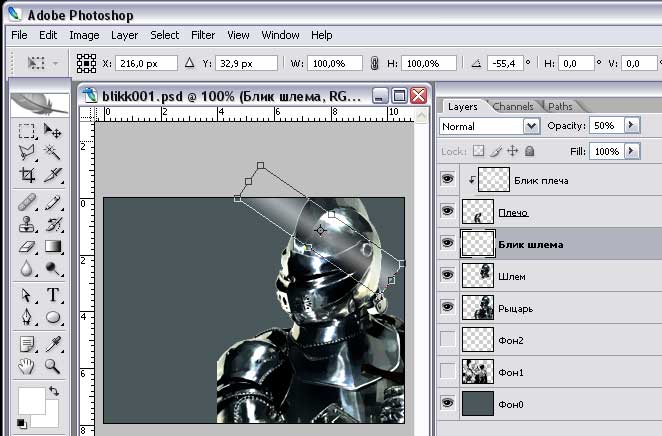Click the background color swatch
Image resolution: width=662 pixels, height=436 pixels.
pos(51,419)
